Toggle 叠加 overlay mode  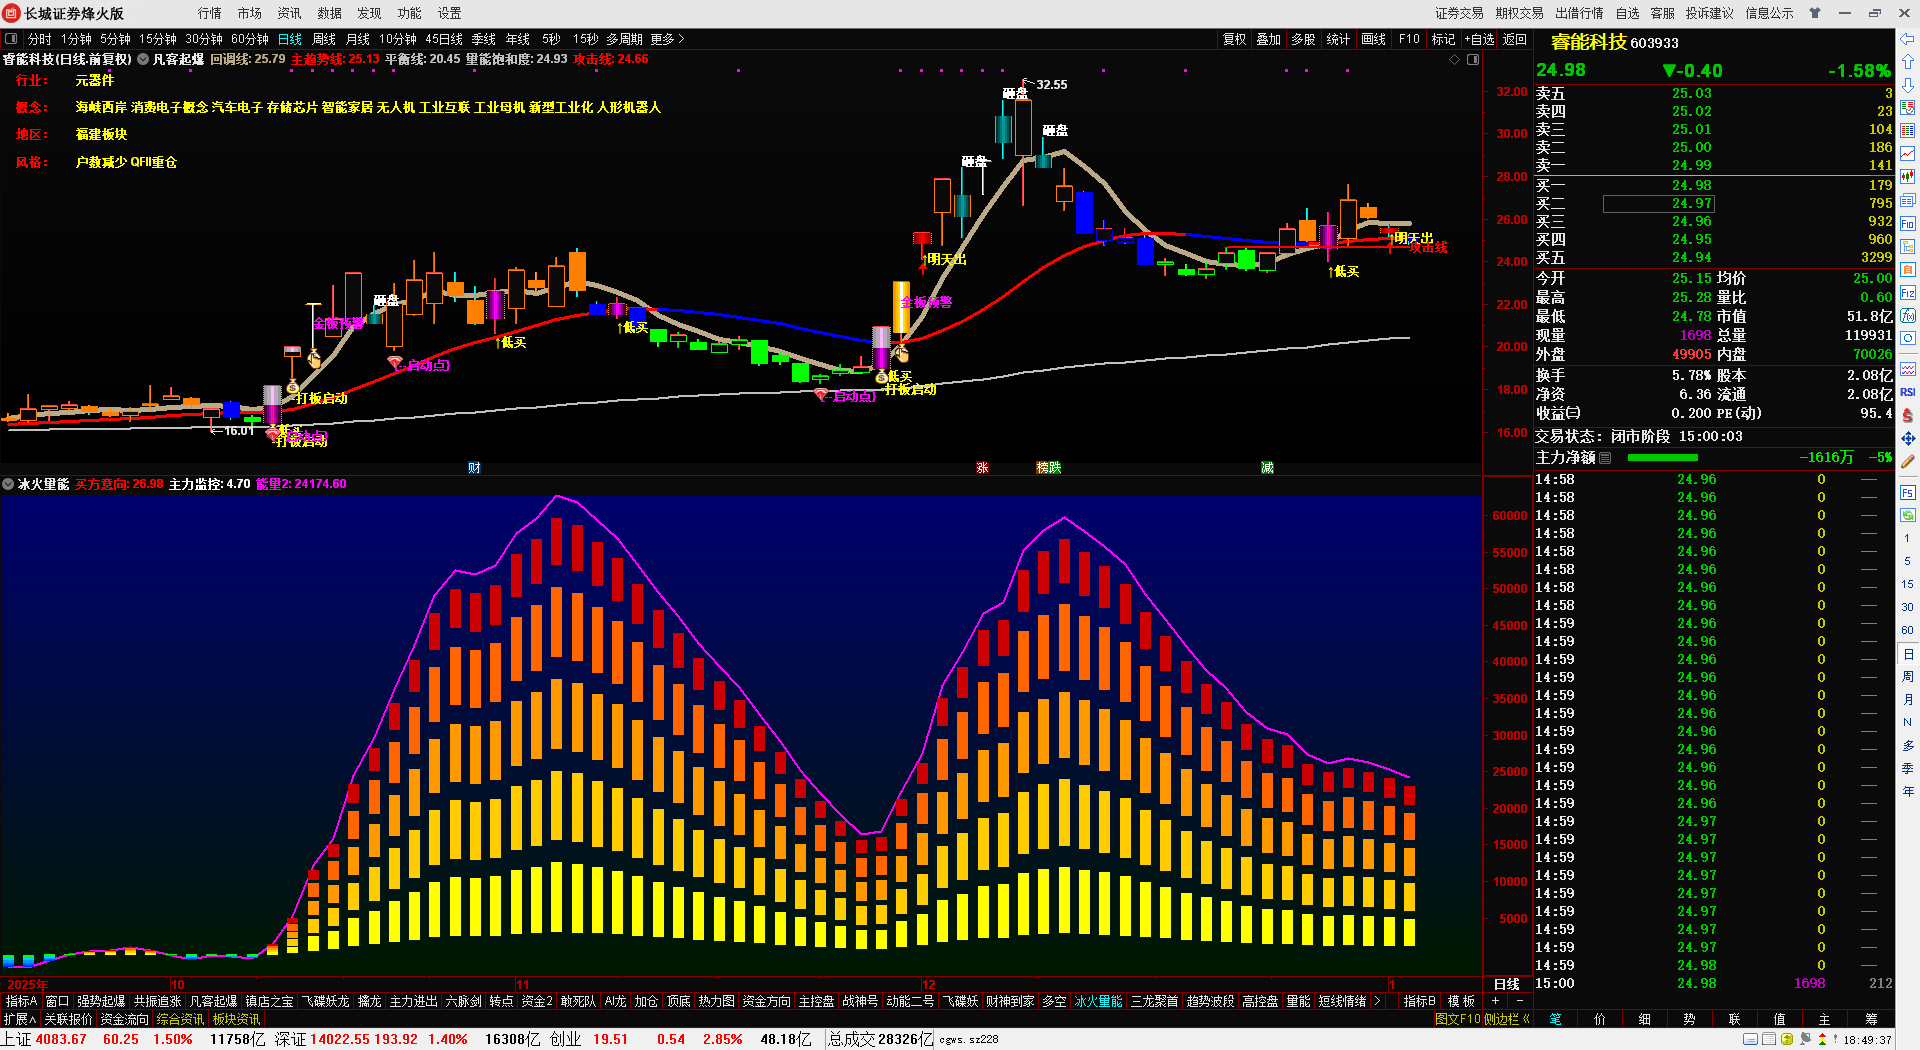tap(1269, 39)
